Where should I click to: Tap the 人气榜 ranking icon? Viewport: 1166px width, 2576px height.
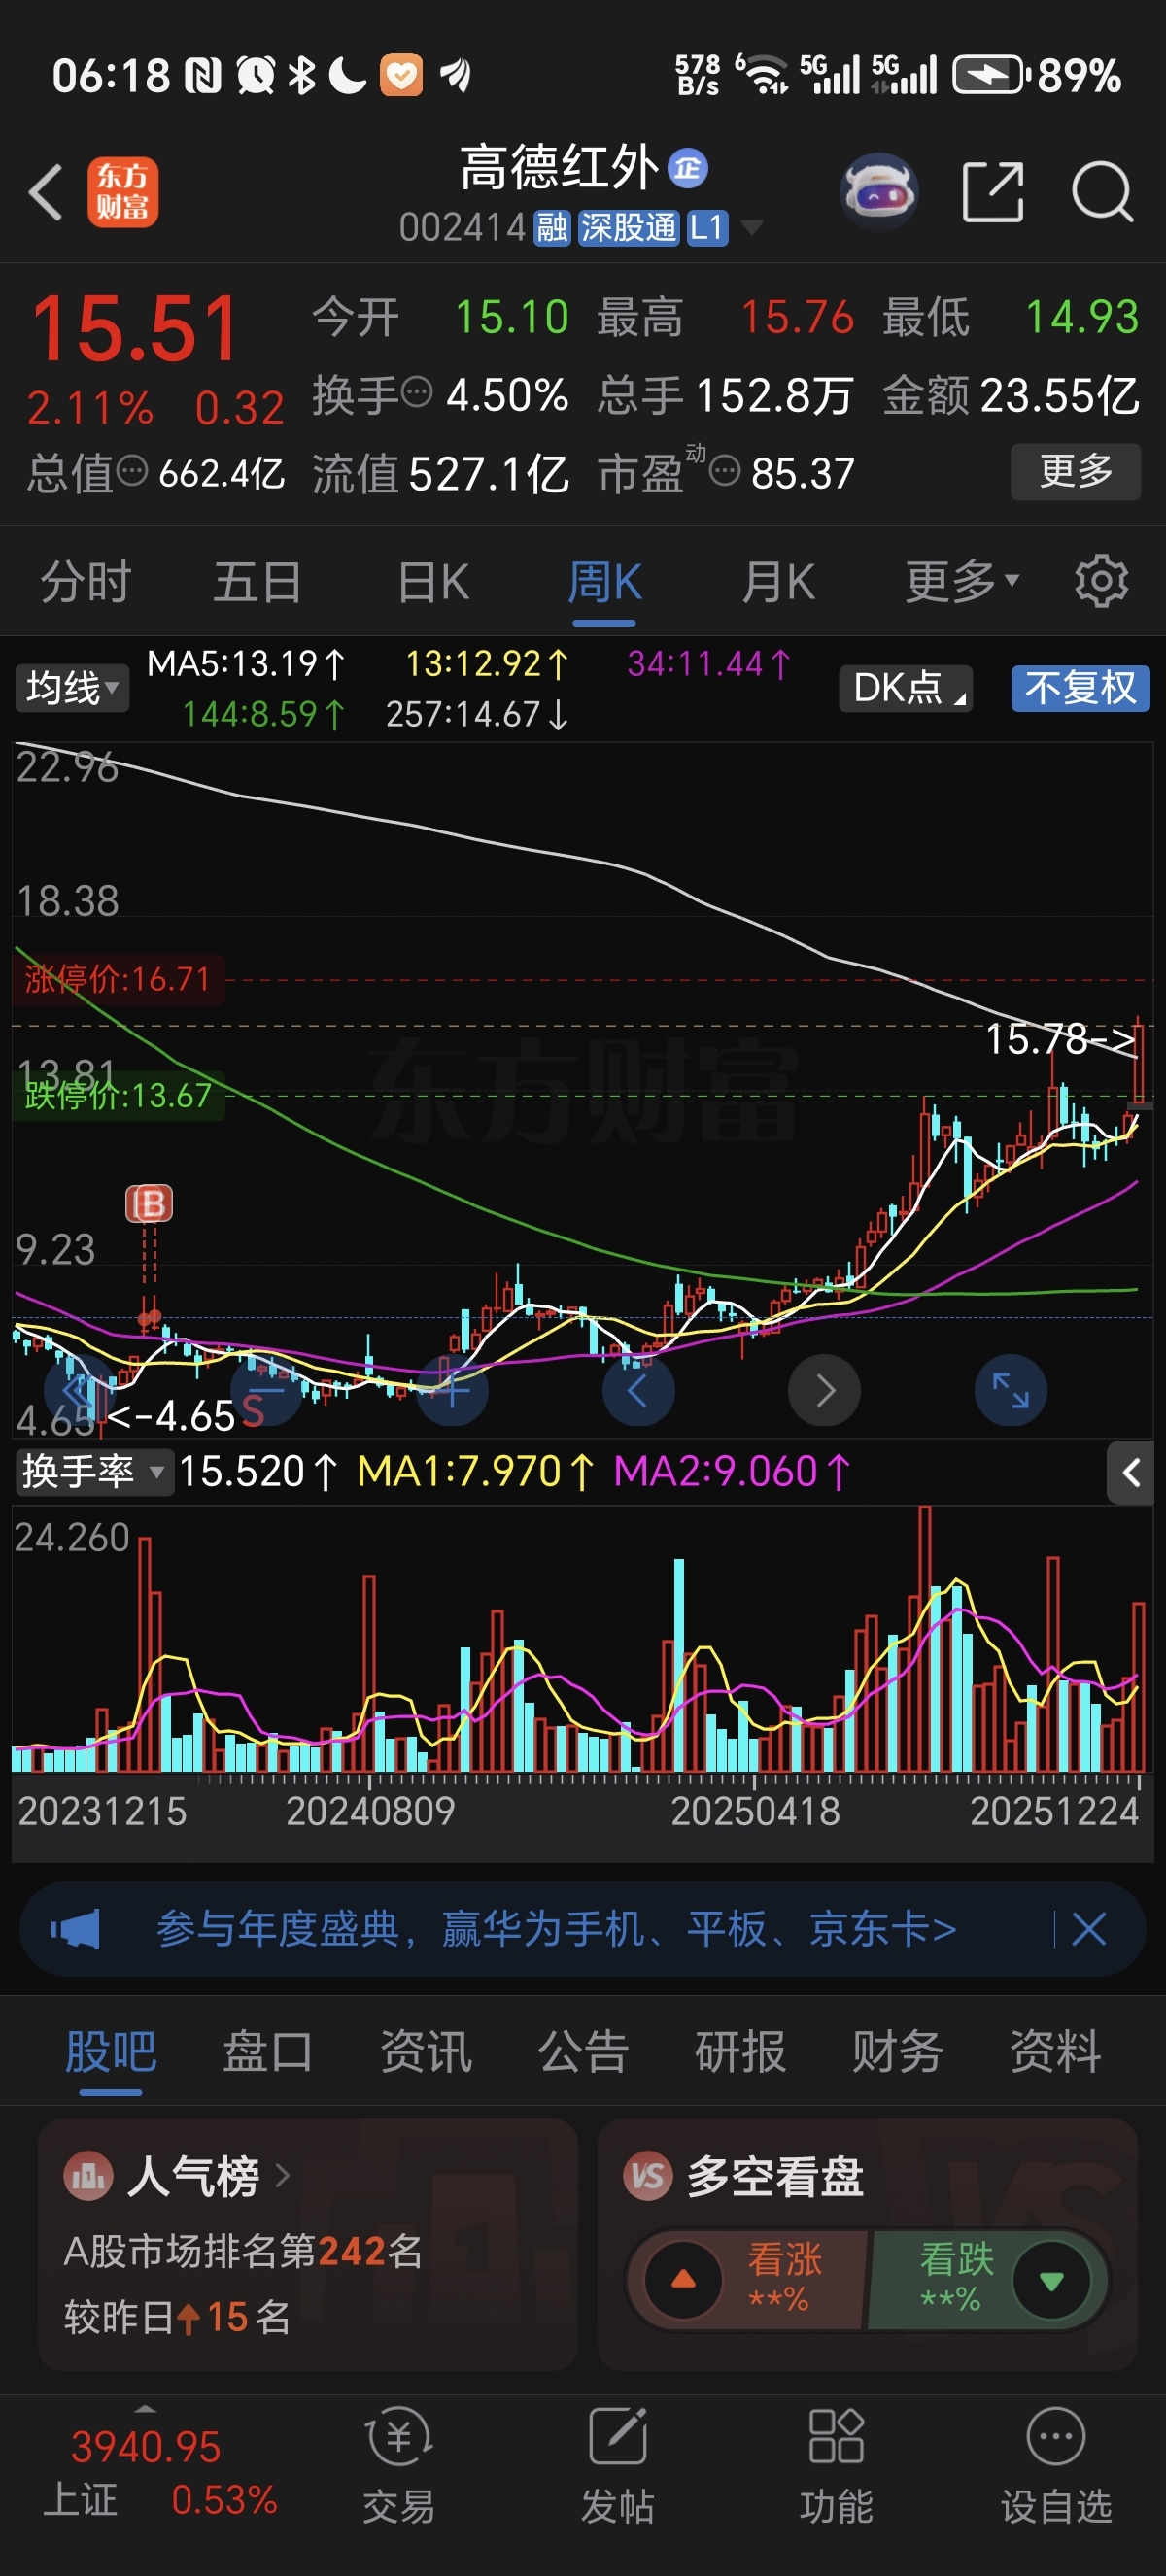88,2176
